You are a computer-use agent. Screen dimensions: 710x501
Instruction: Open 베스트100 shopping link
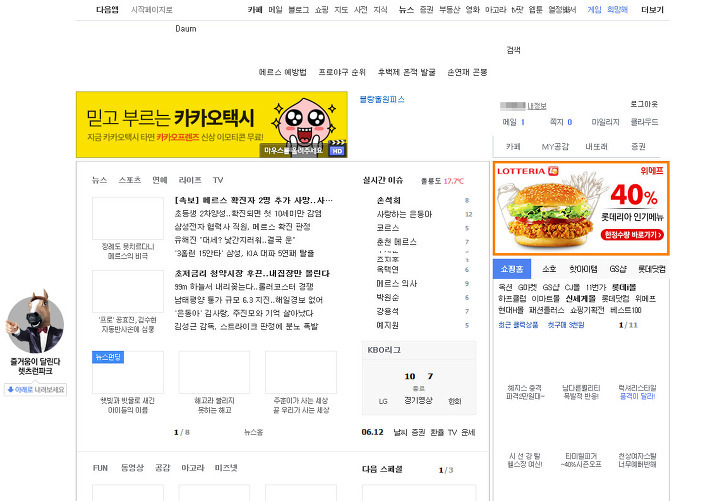pyautogui.click(x=626, y=310)
